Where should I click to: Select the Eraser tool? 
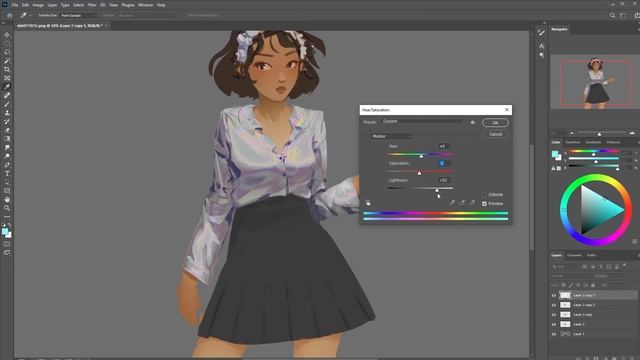pyautogui.click(x=7, y=130)
